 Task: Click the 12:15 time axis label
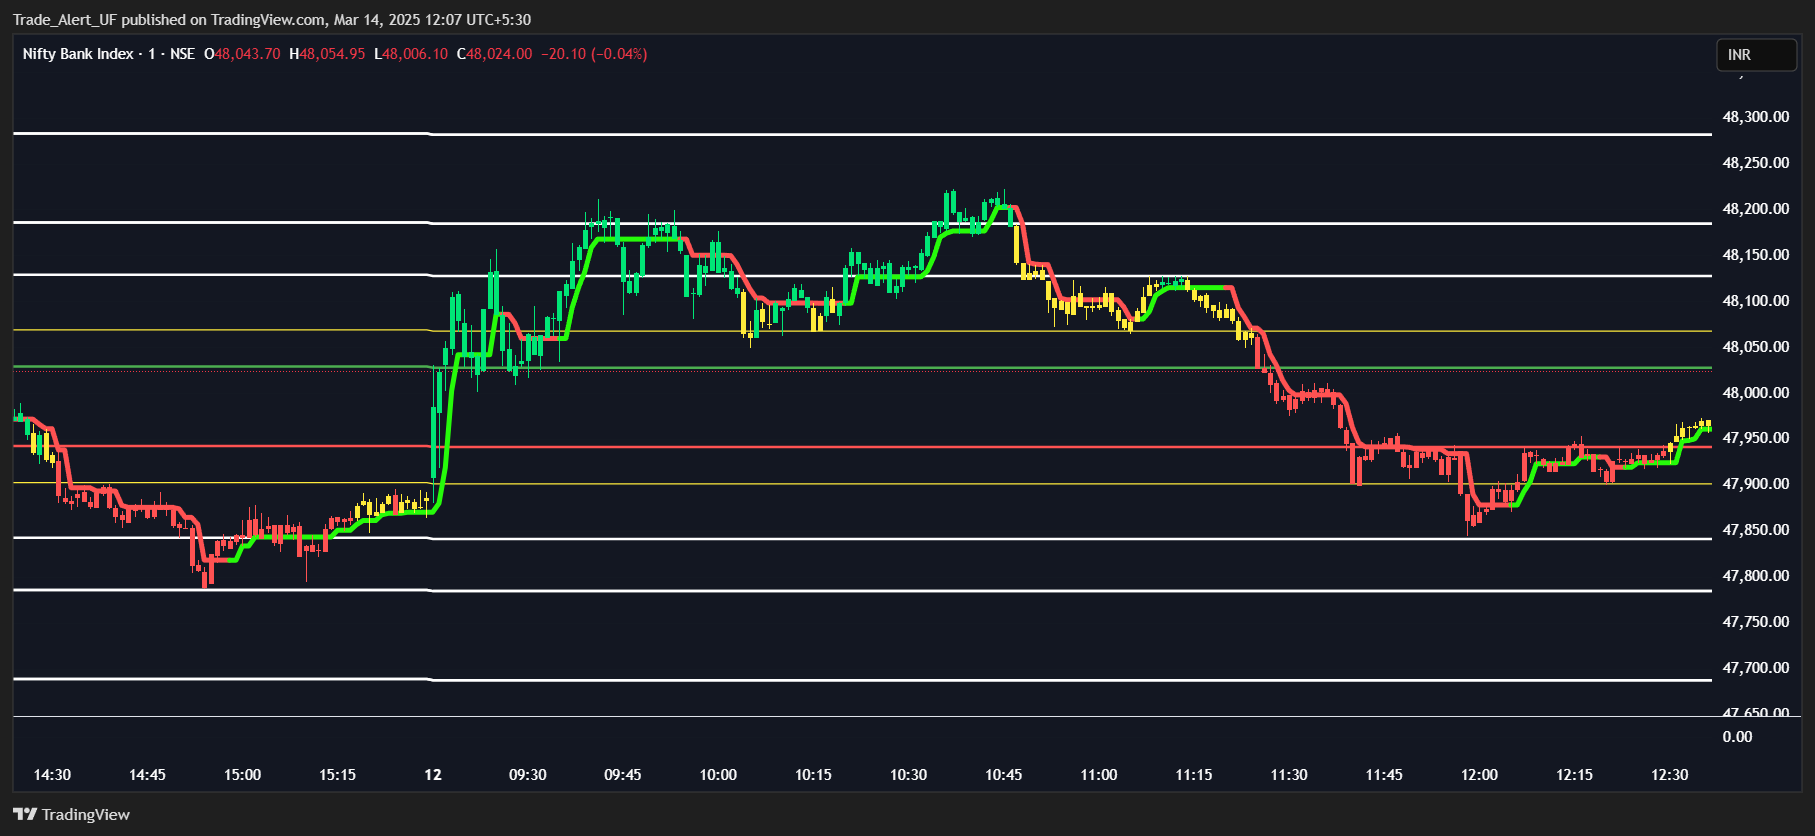1575,775
